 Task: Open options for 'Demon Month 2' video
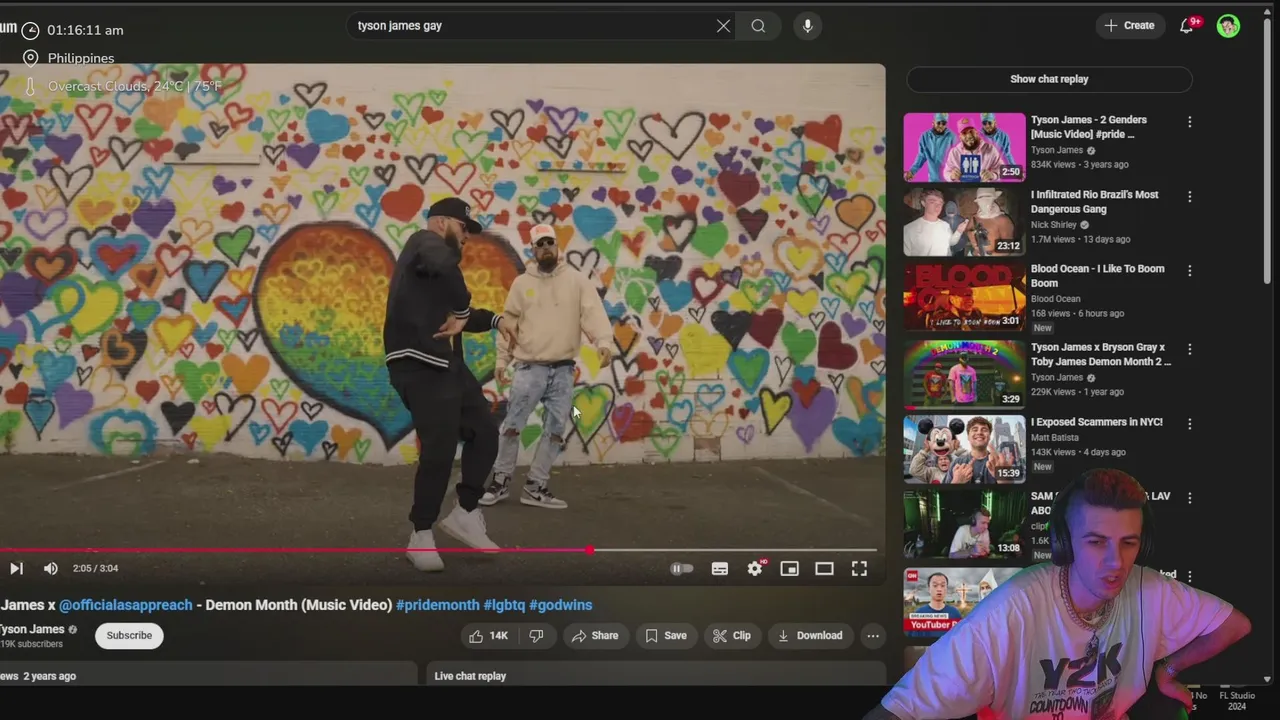coord(1189,349)
